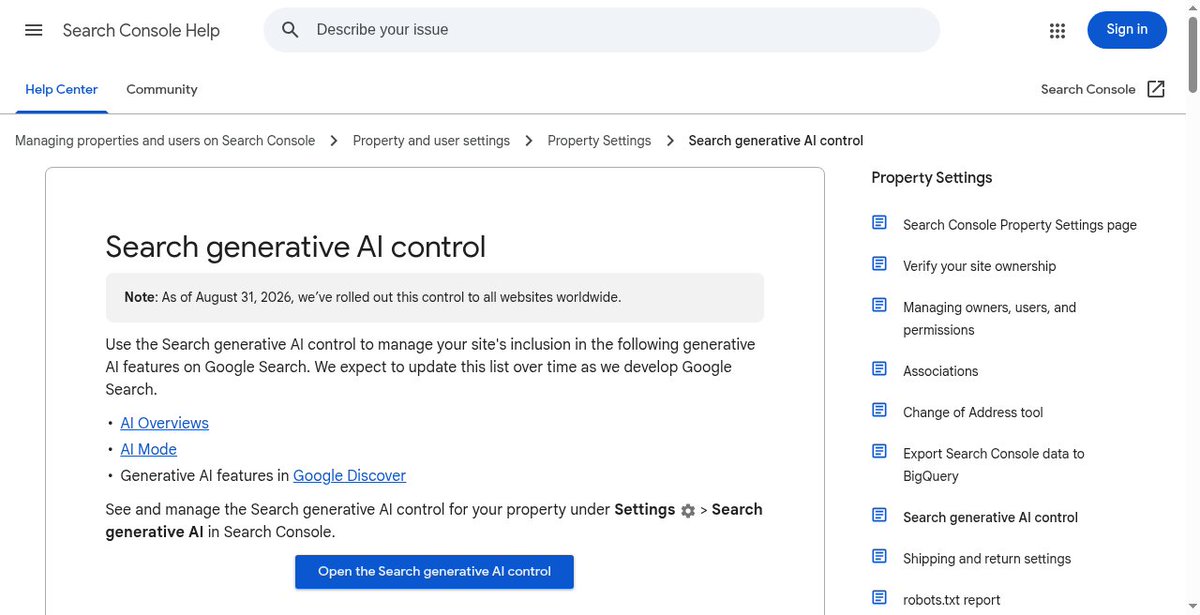This screenshot has width=1200, height=615.
Task: Open Verify your site ownership article
Action: [979, 266]
